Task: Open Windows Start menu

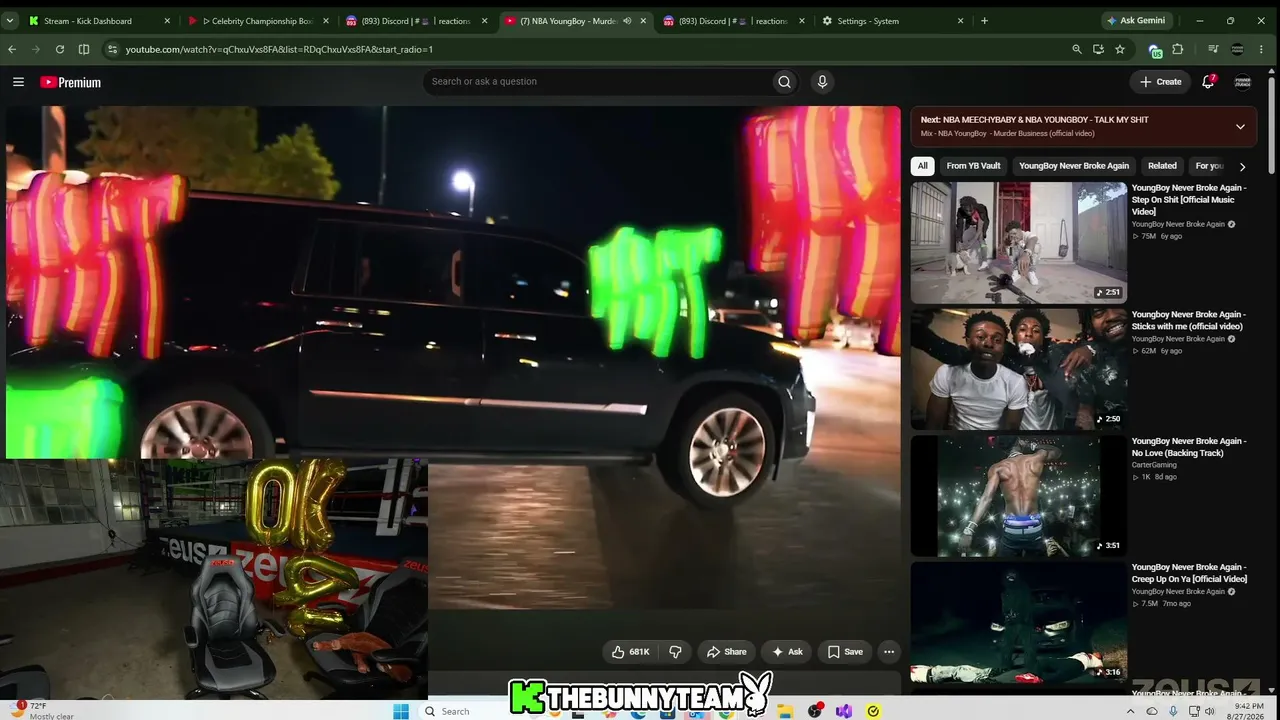Action: [401, 711]
